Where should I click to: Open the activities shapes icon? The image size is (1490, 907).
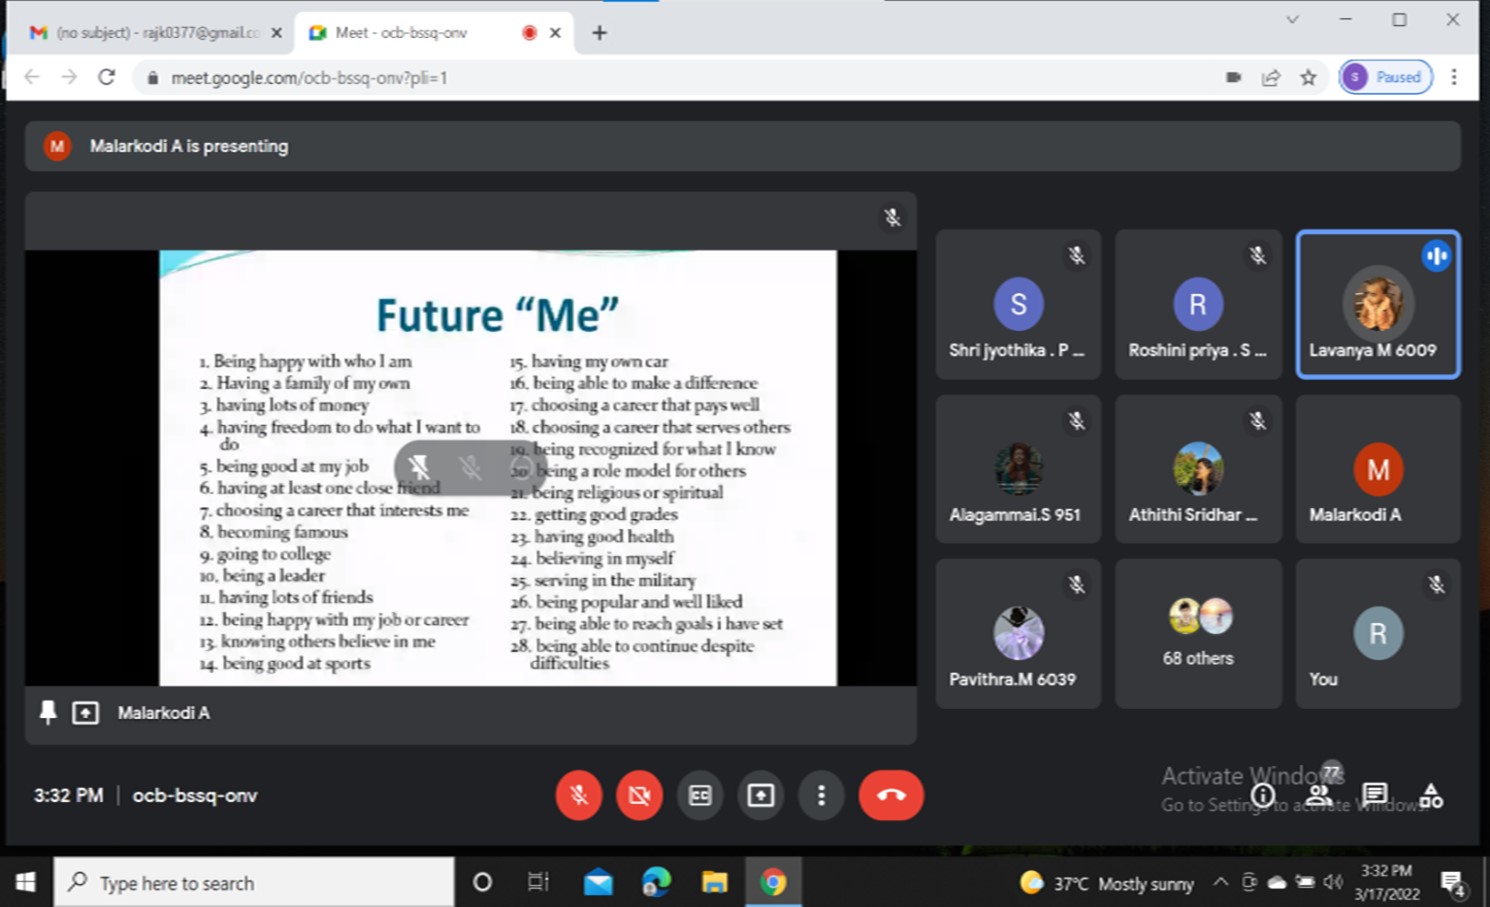point(1431,795)
